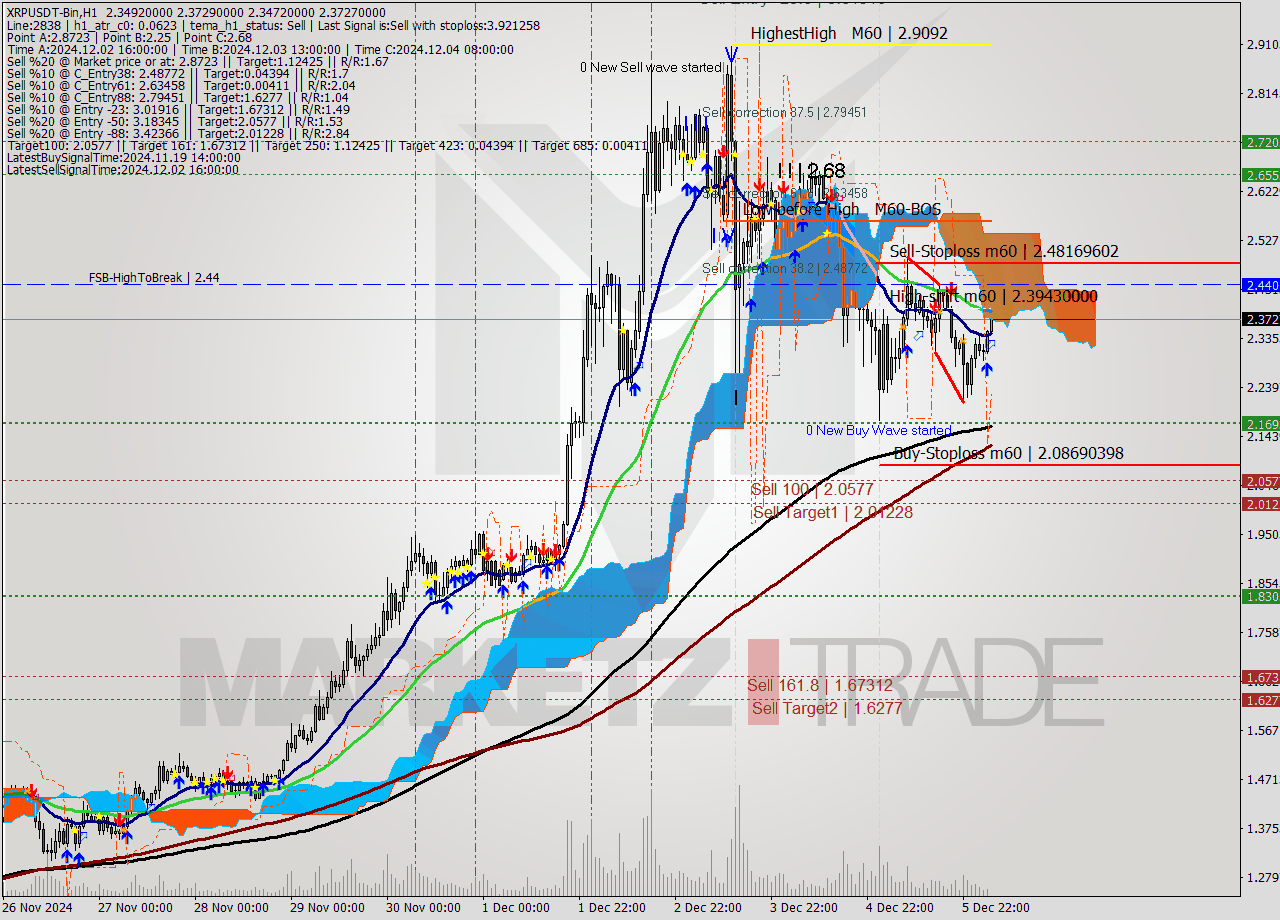Click the Sell Target1 | 2.01228 label
Viewport: 1280px width, 920px height.
833,512
